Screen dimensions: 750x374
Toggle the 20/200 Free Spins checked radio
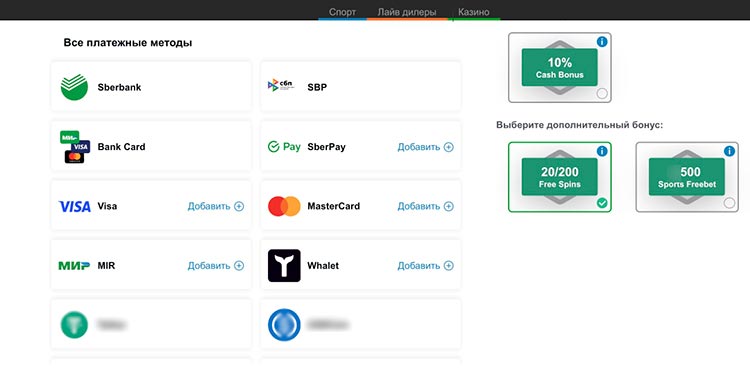(x=602, y=203)
